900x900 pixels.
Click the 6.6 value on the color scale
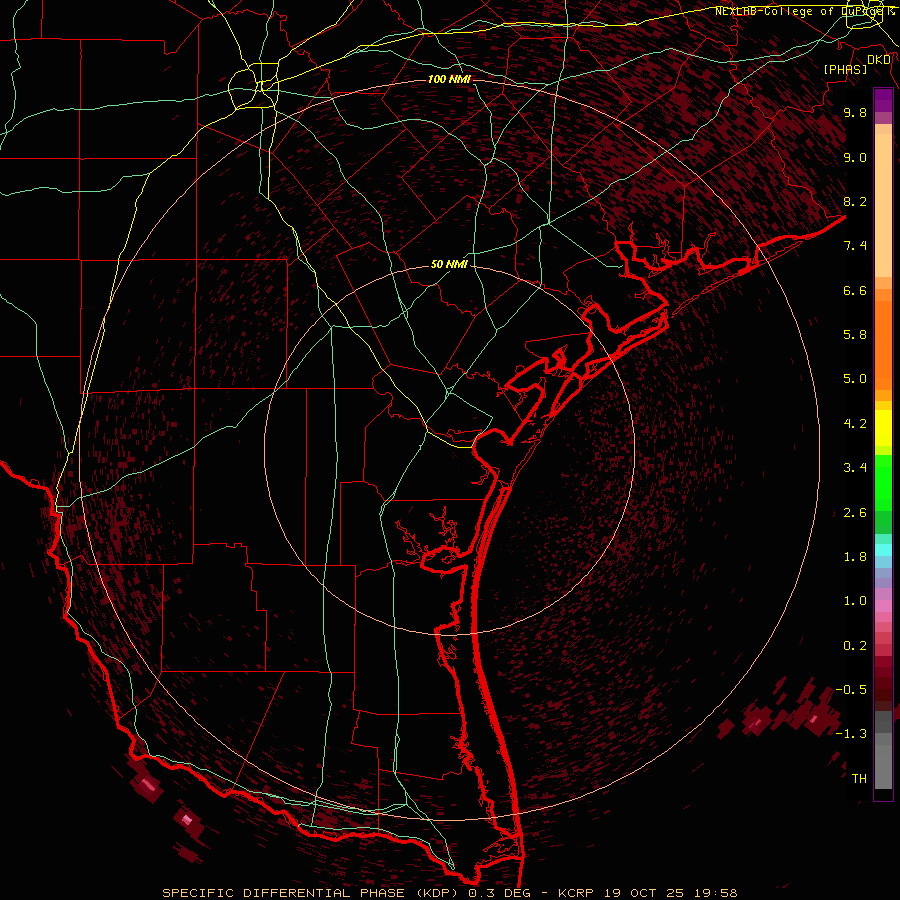coord(855,290)
